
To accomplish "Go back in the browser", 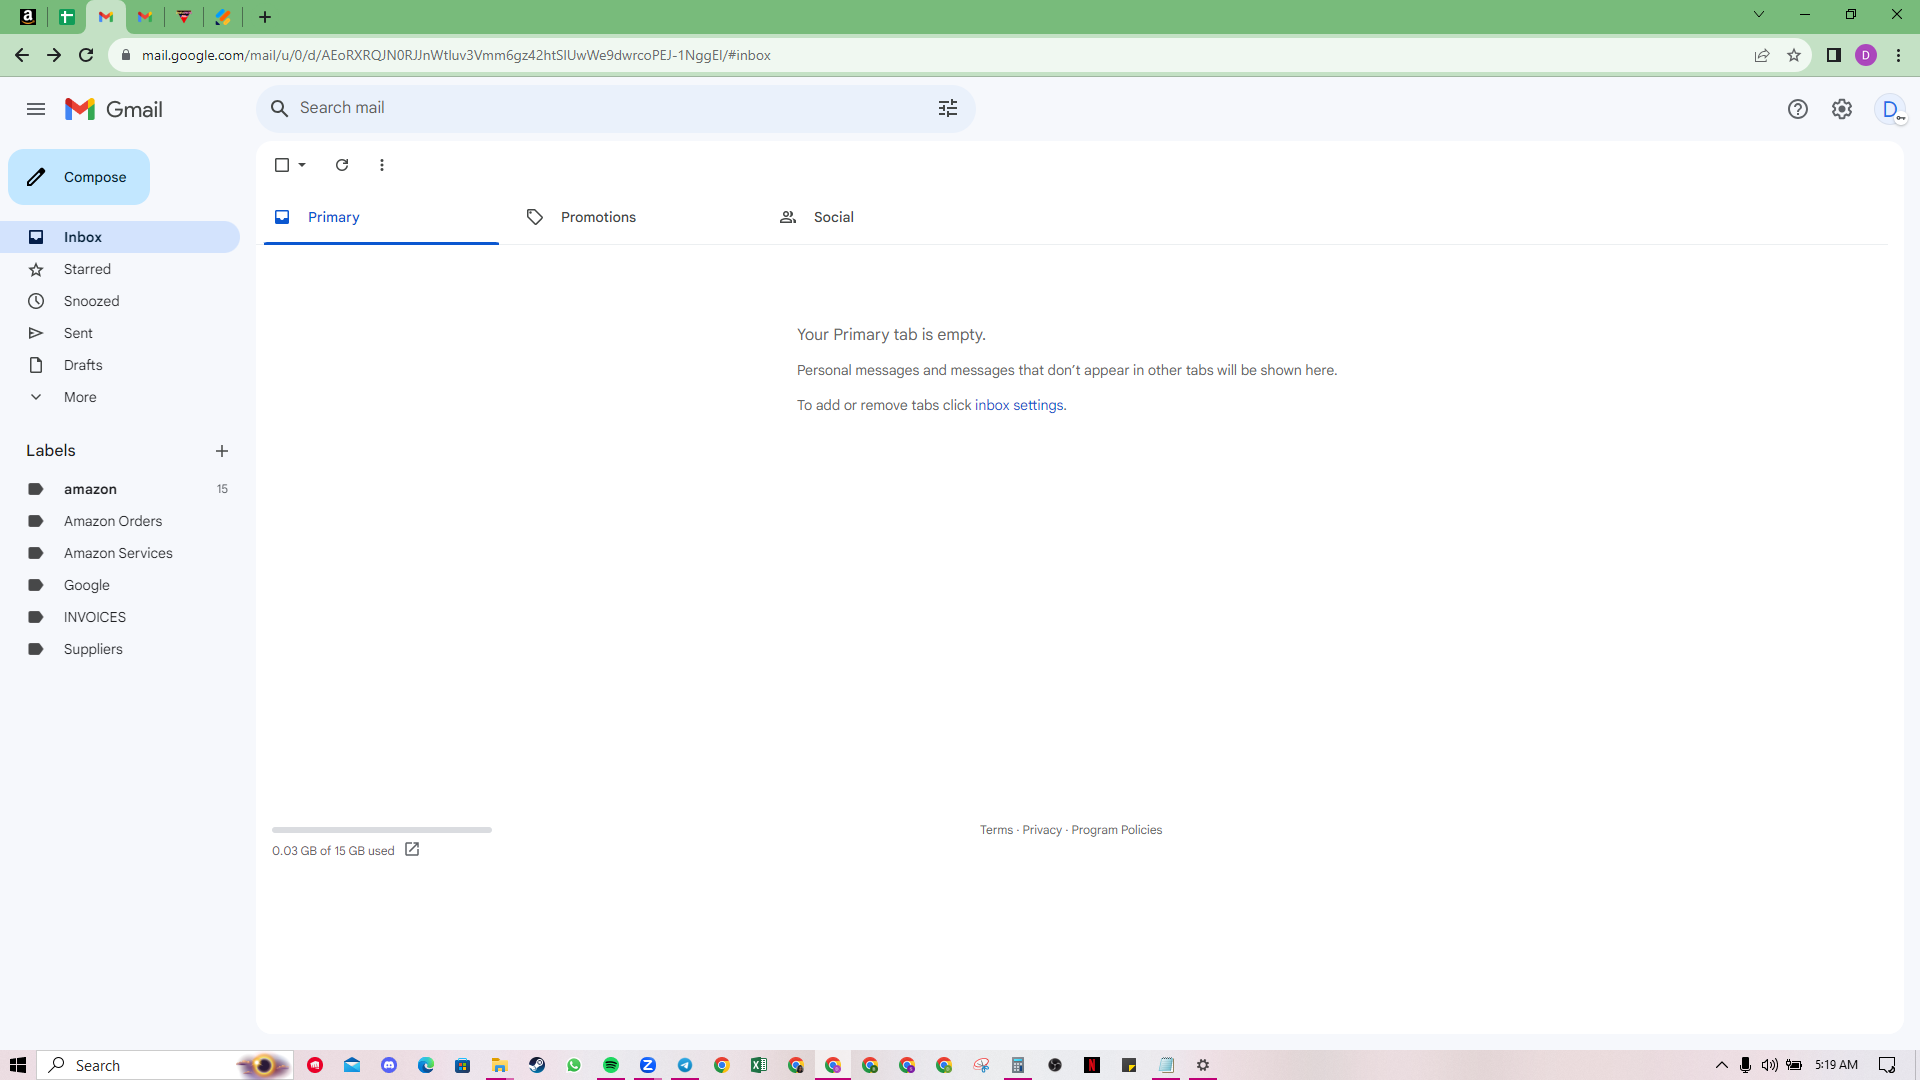I will coord(22,55).
